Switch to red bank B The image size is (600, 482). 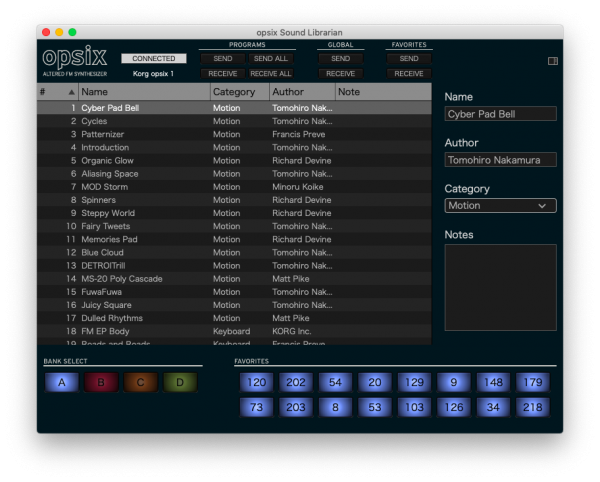(101, 382)
